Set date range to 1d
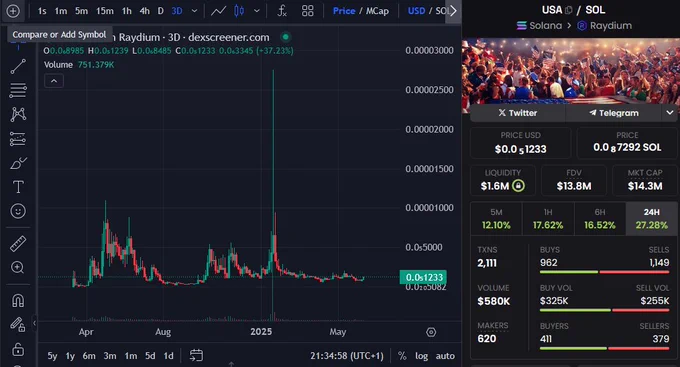The image size is (680, 367). point(168,356)
